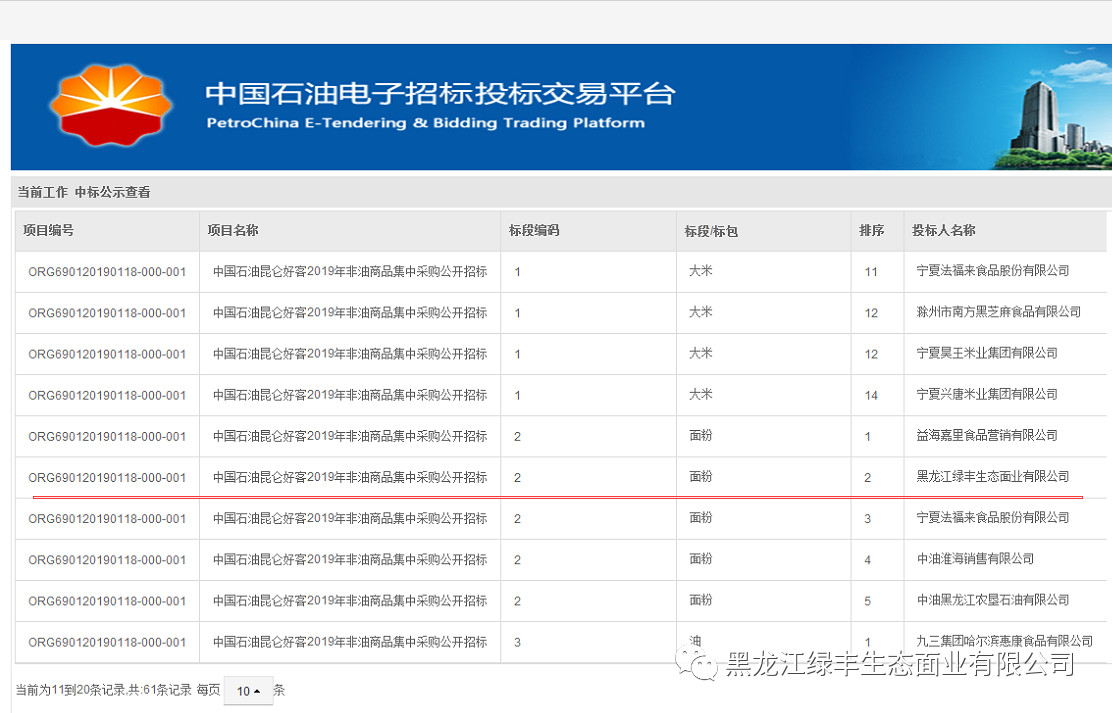
Task: Click the 当前工作 label
Action: coord(42,192)
